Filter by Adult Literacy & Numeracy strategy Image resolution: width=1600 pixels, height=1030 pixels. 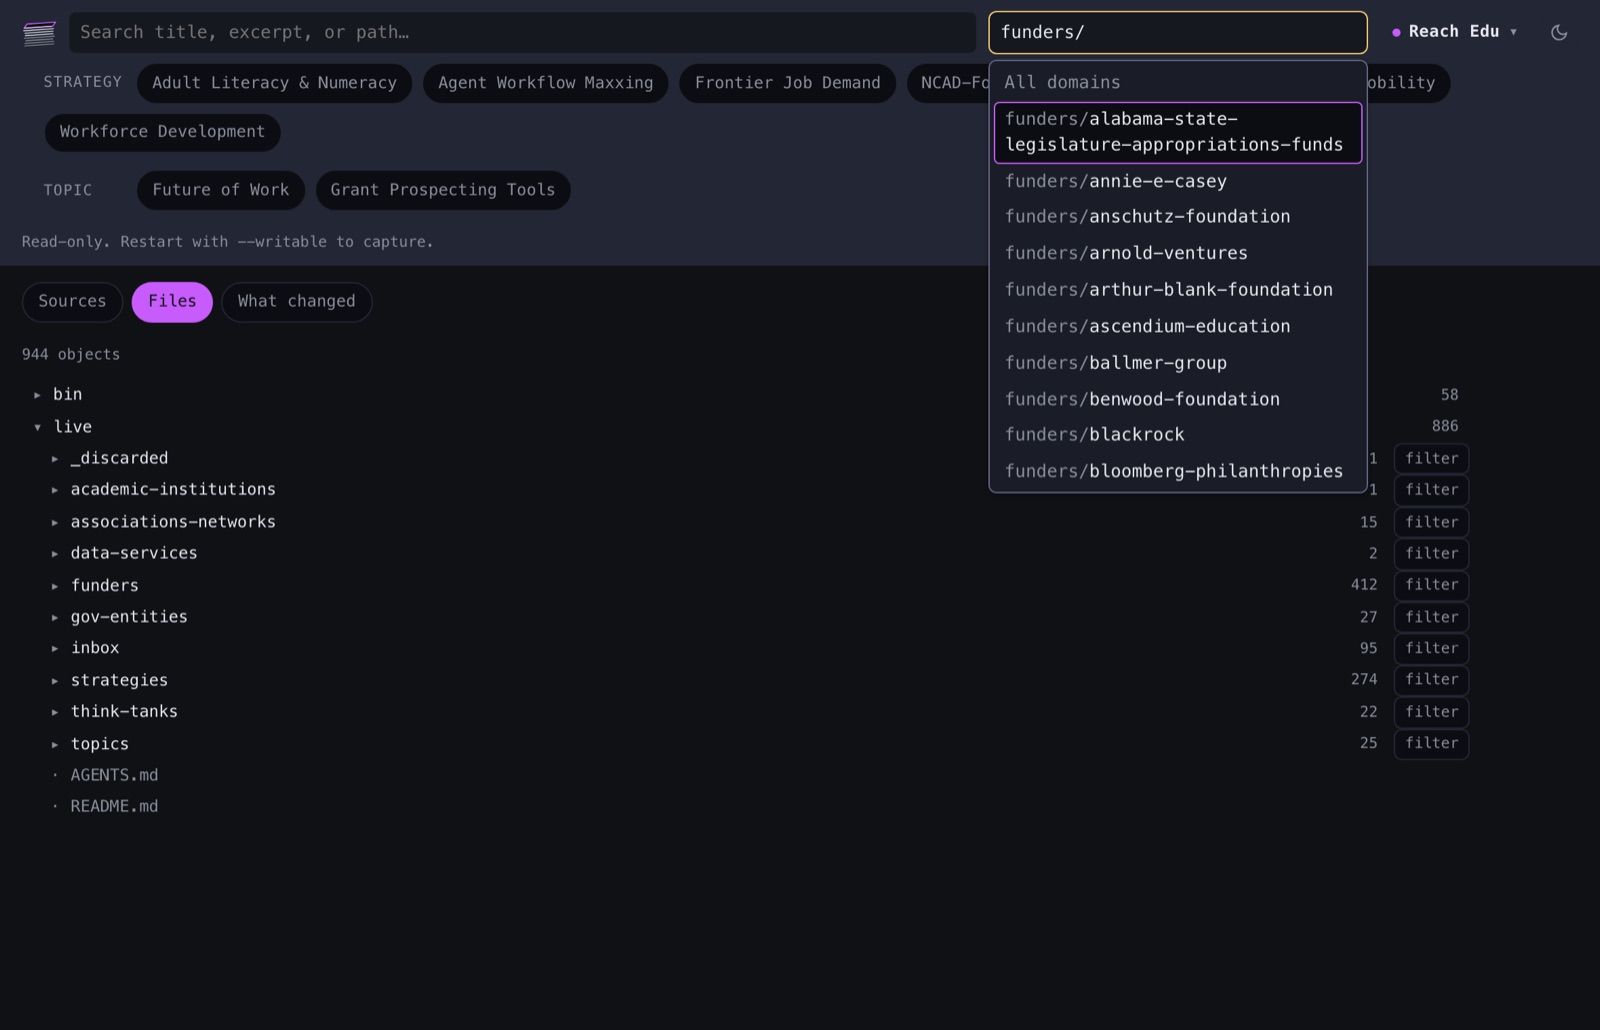274,83
